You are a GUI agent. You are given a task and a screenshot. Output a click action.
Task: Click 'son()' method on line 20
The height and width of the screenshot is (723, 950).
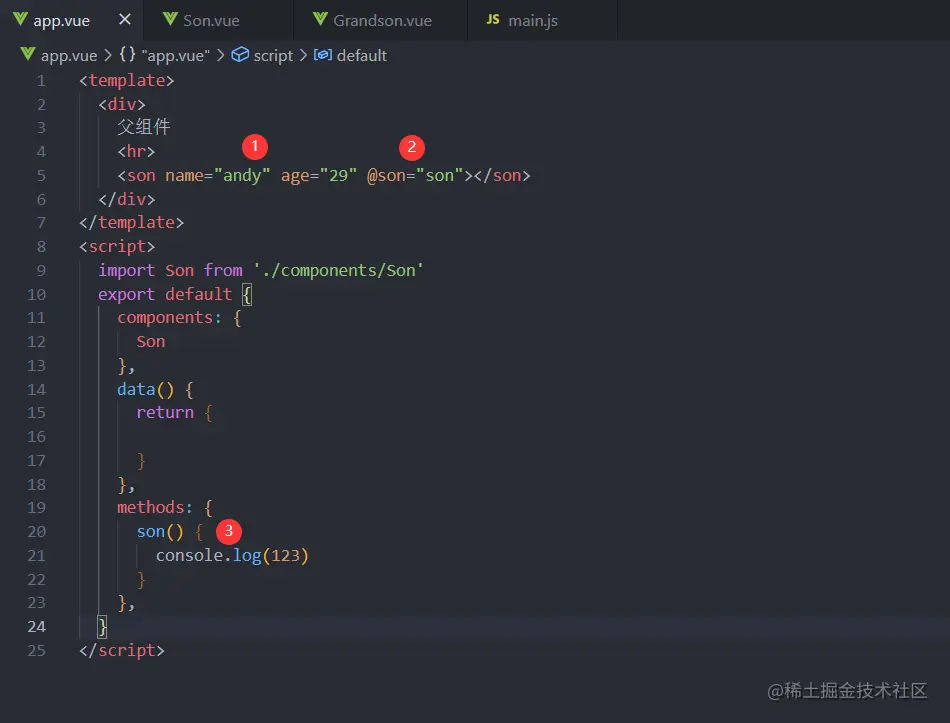(x=160, y=531)
